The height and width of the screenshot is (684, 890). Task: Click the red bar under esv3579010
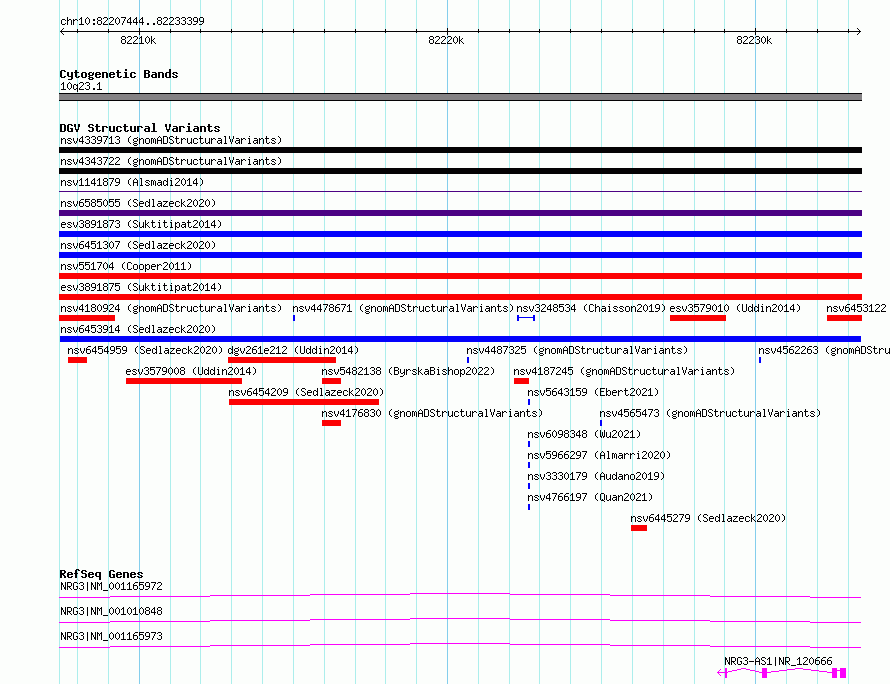click(698, 318)
